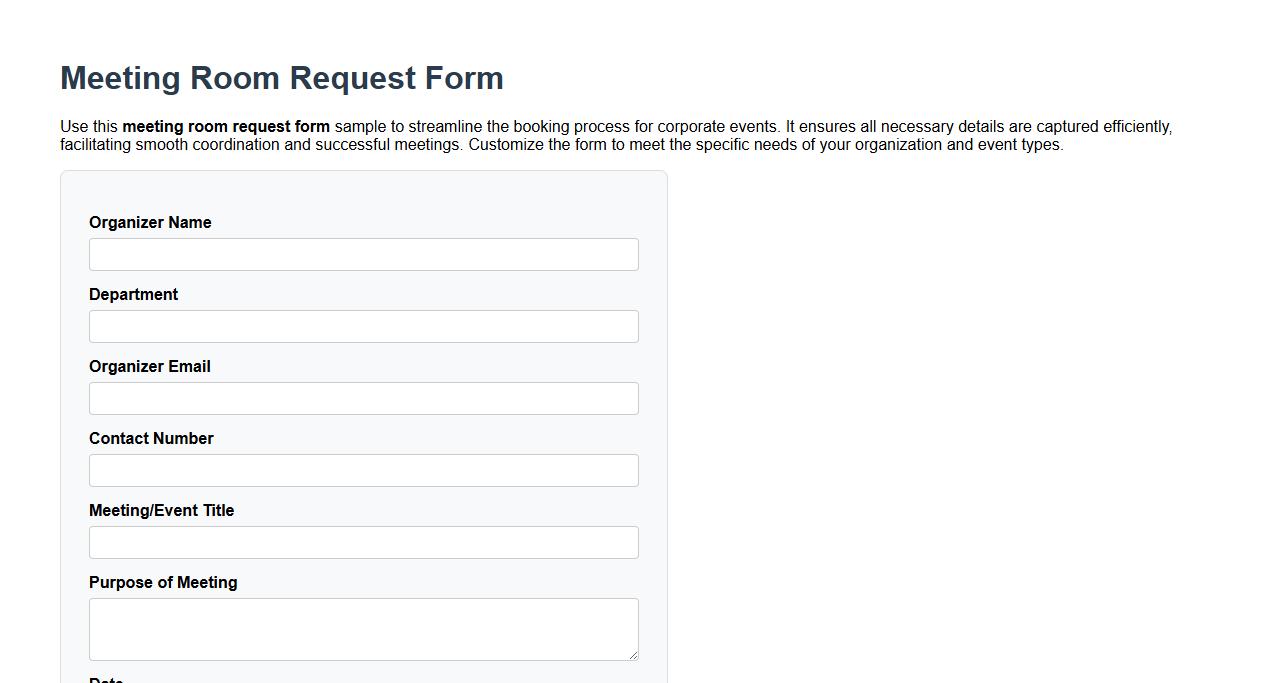Click the Meeting/Event Title field label

(x=162, y=510)
